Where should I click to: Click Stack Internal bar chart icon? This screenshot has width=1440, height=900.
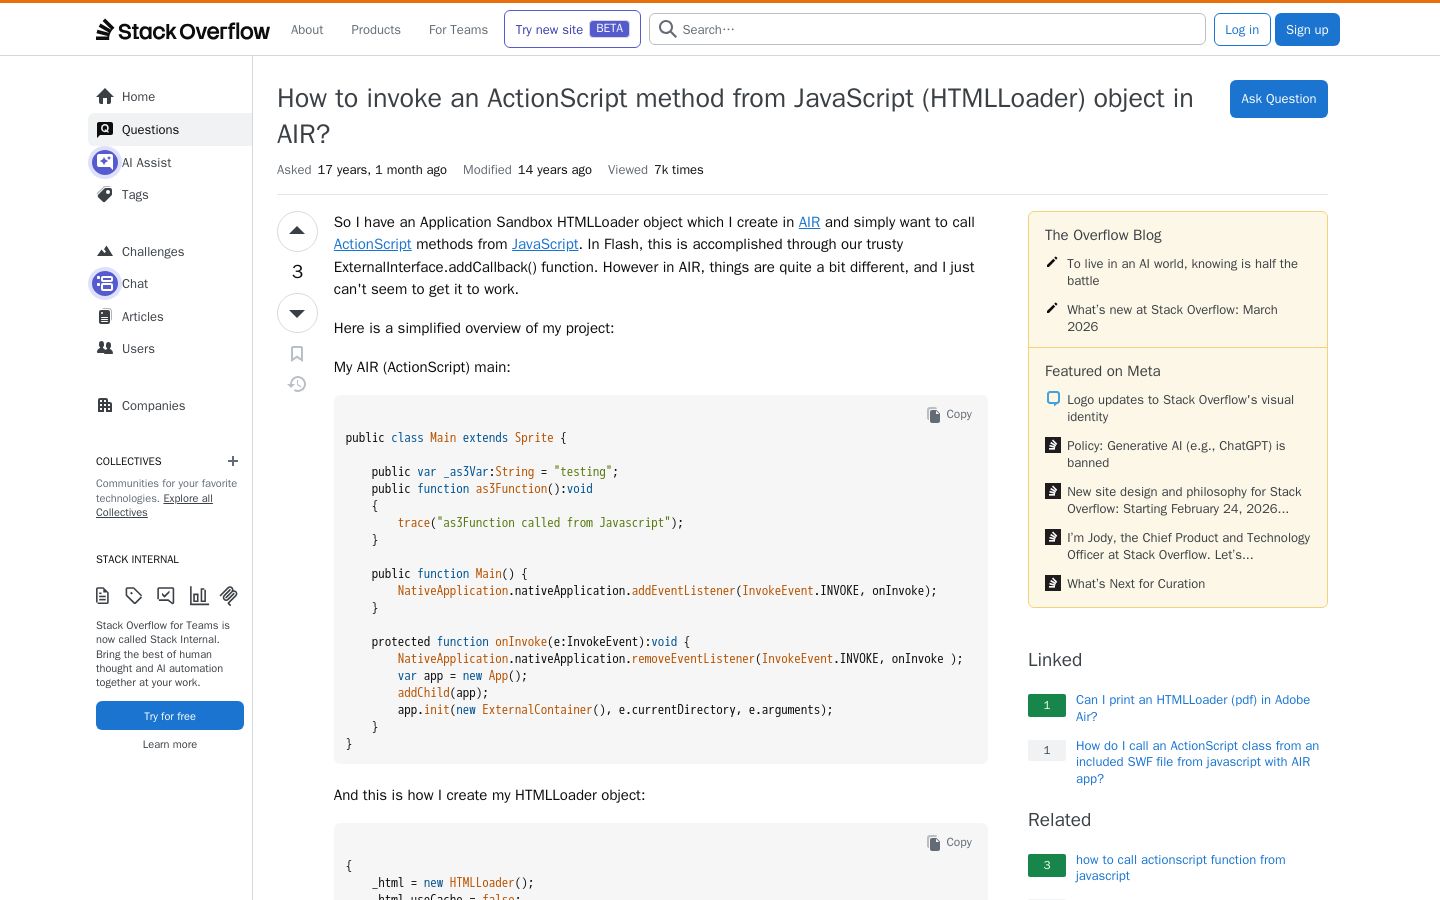[x=198, y=596]
